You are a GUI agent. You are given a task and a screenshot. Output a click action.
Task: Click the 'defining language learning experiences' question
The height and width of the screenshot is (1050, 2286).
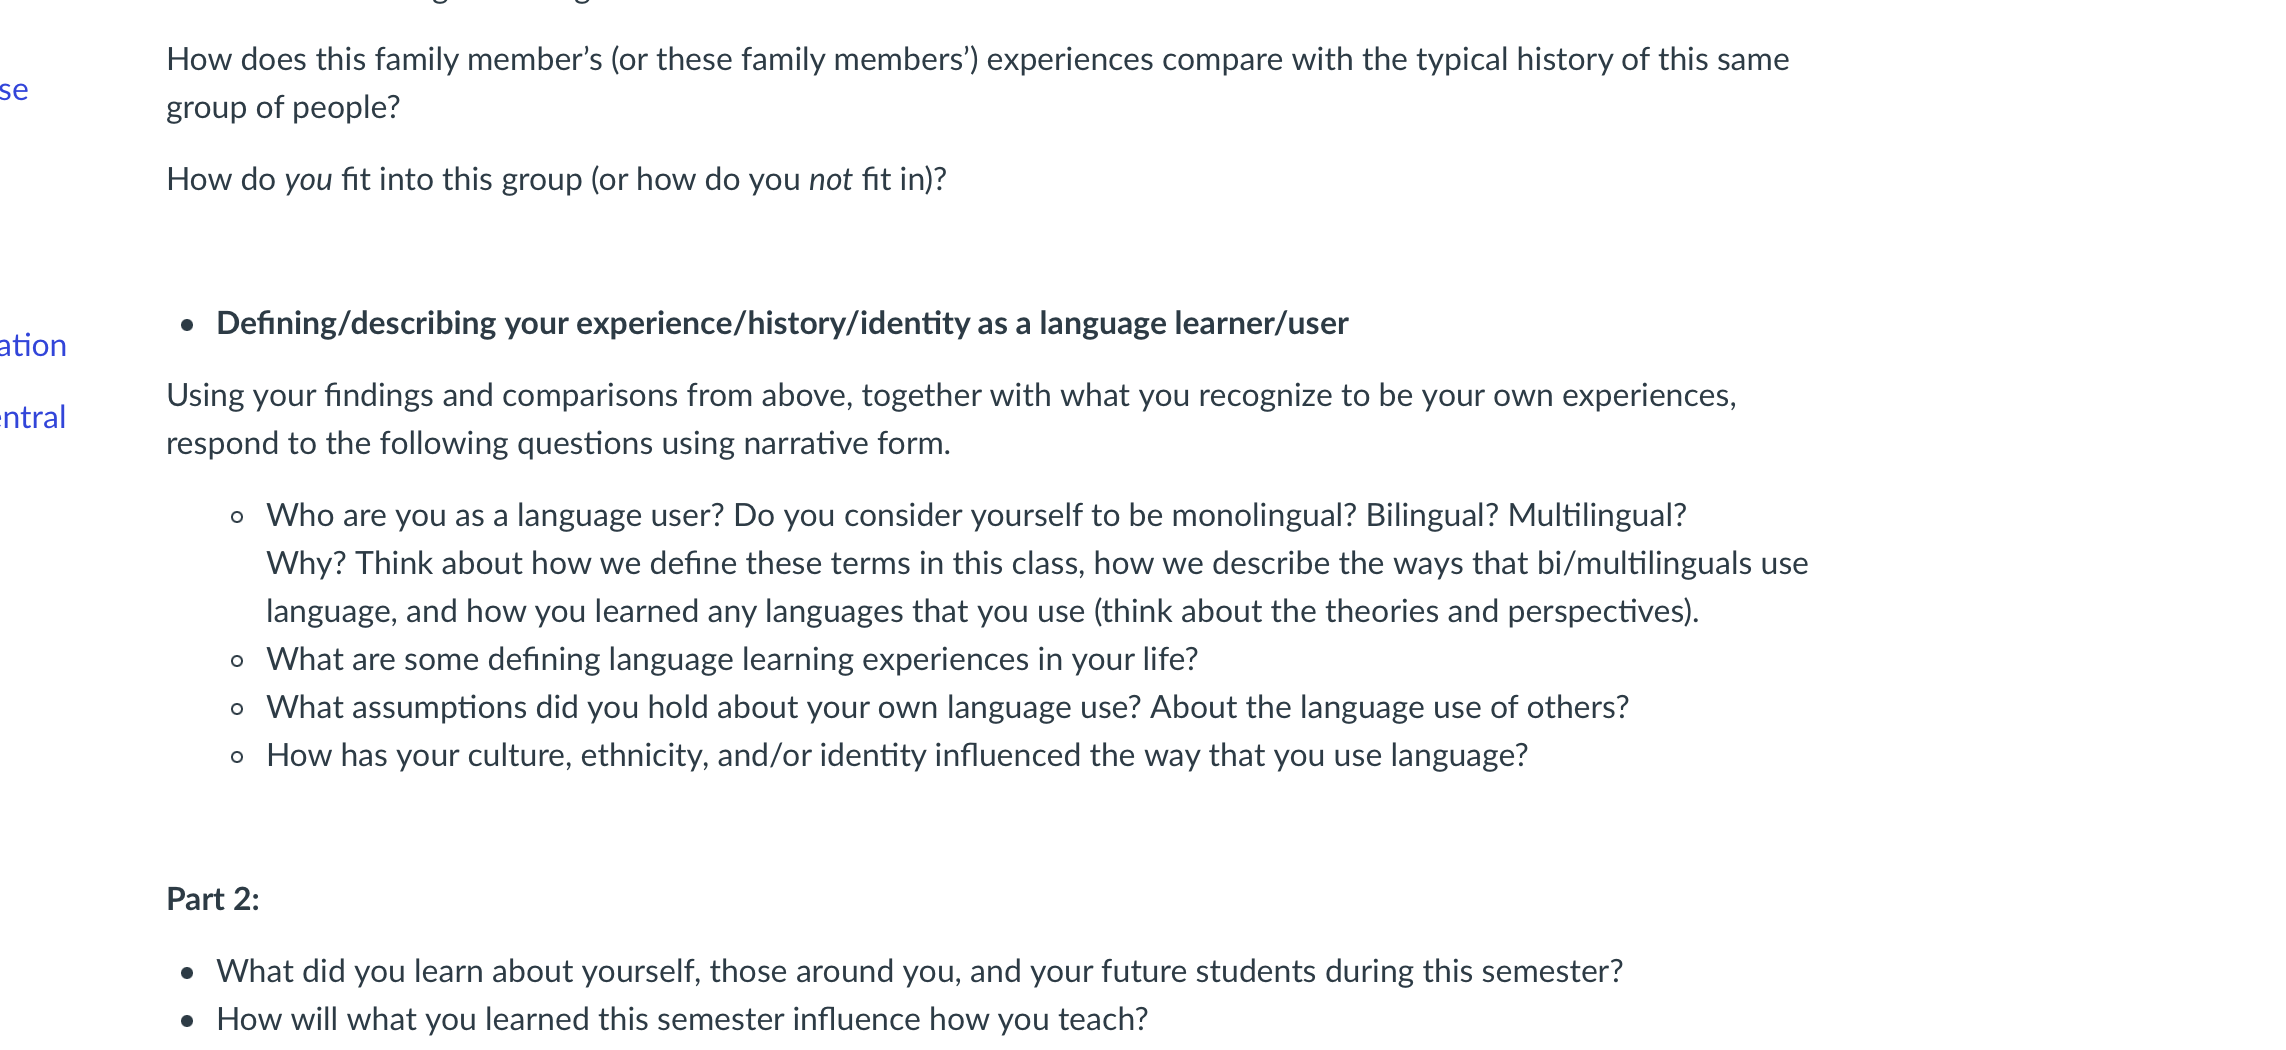click(732, 659)
